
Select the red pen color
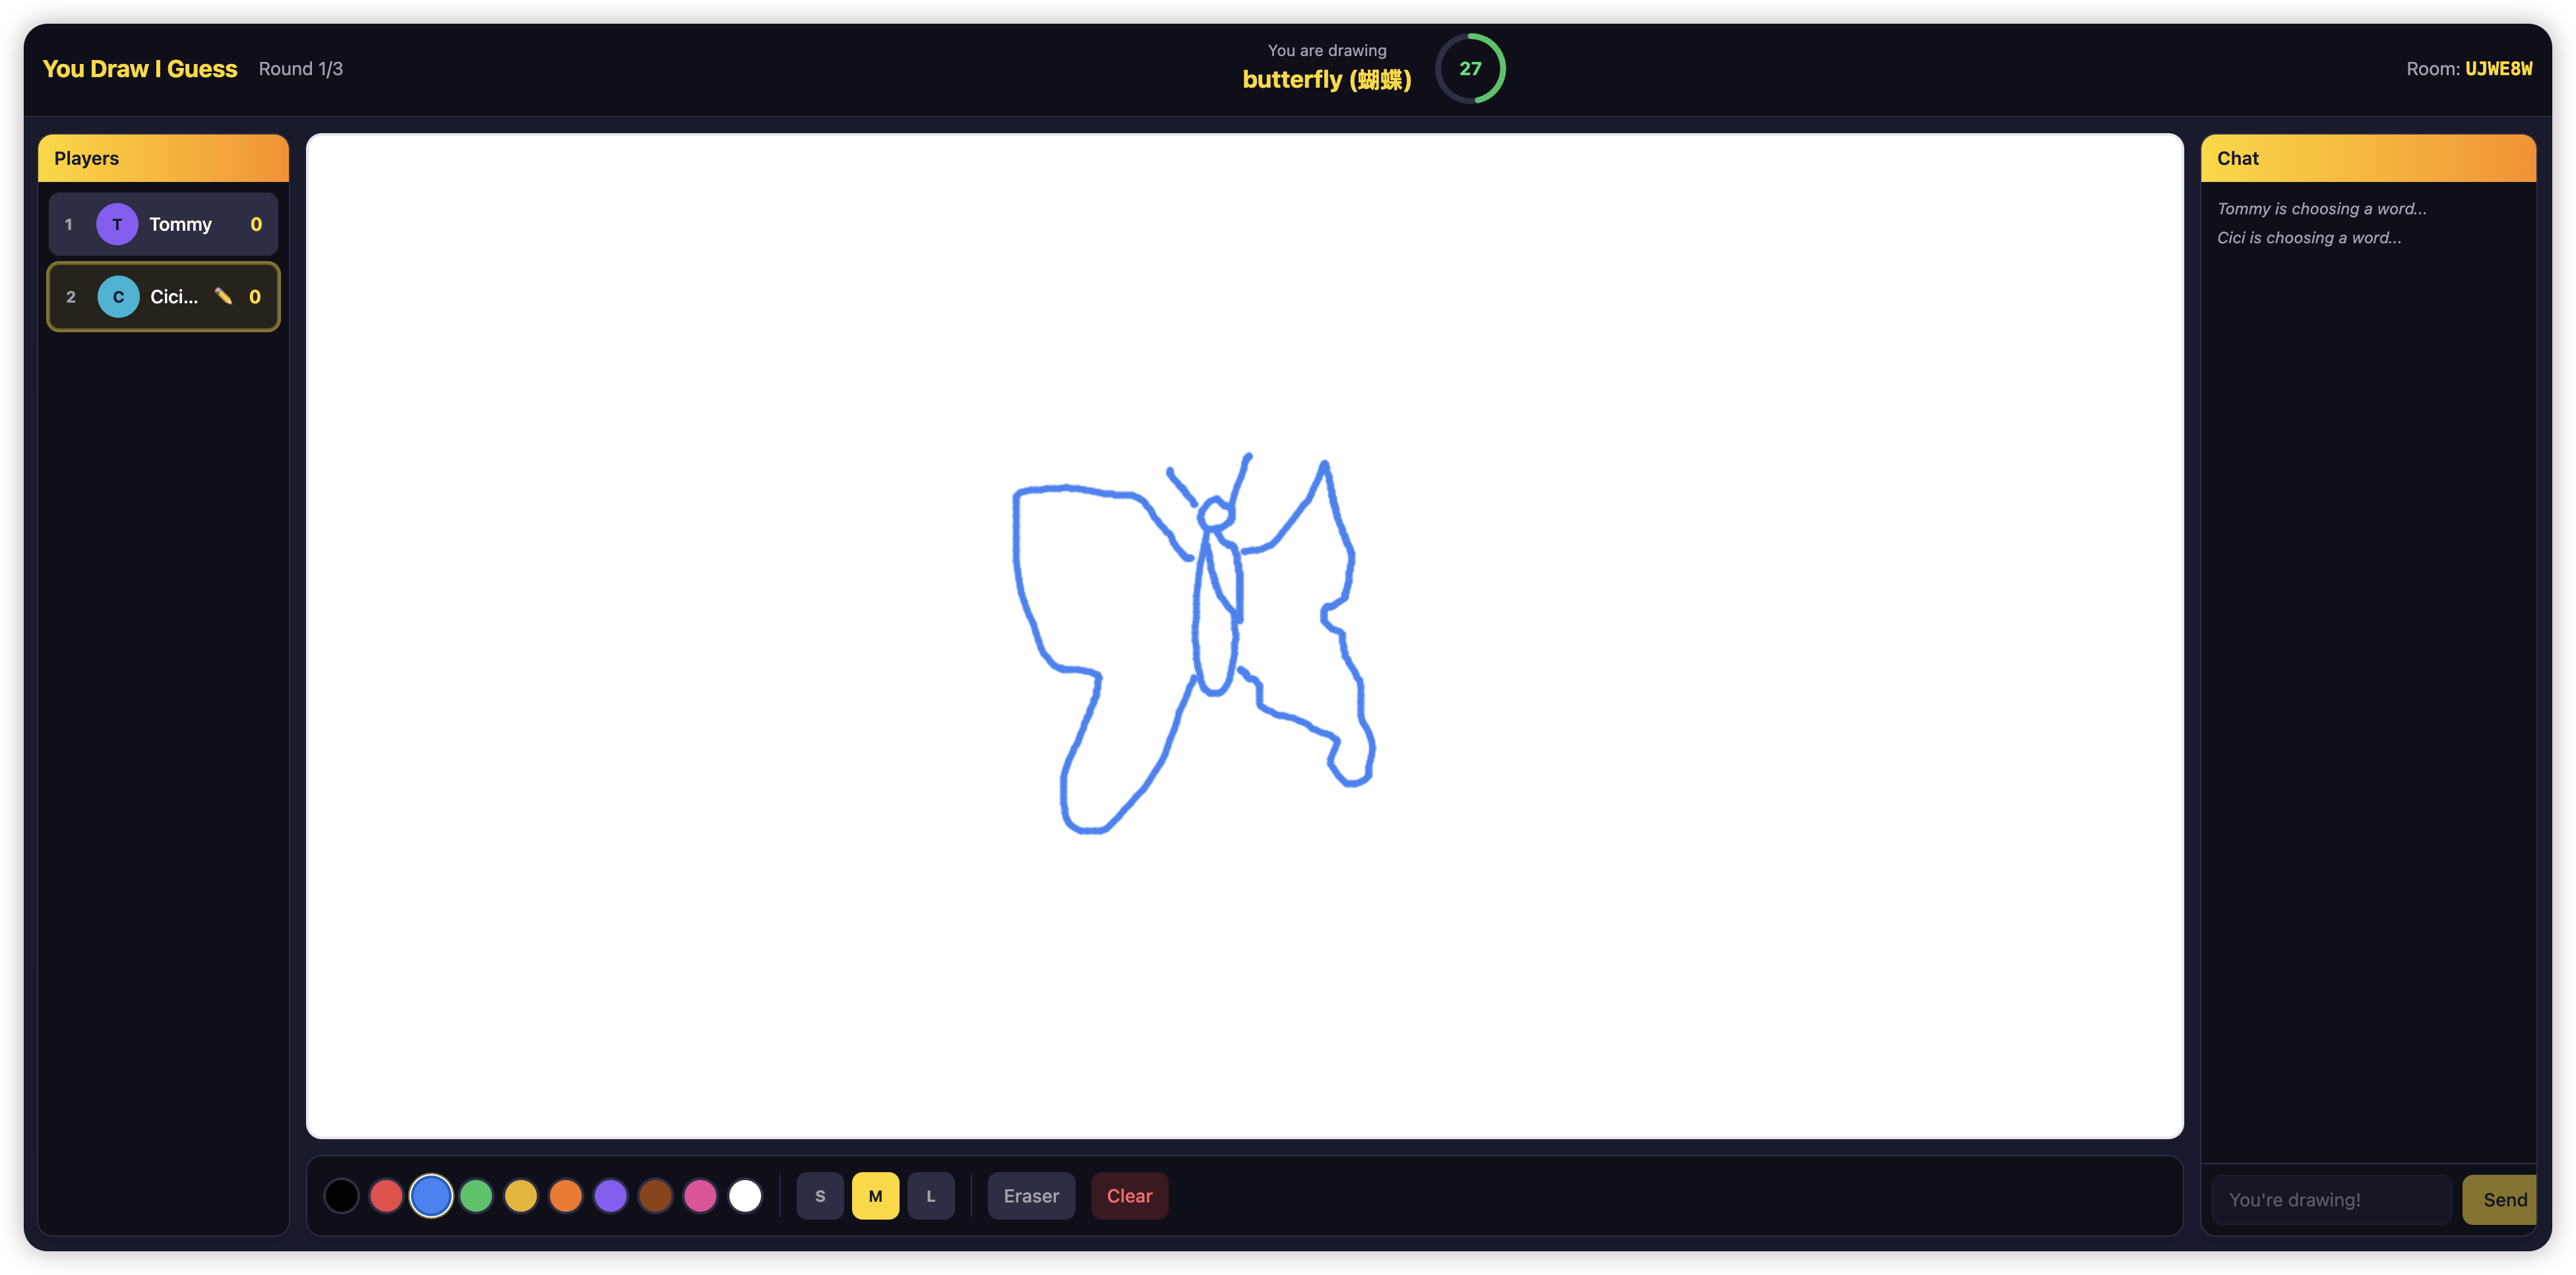pyautogui.click(x=385, y=1195)
